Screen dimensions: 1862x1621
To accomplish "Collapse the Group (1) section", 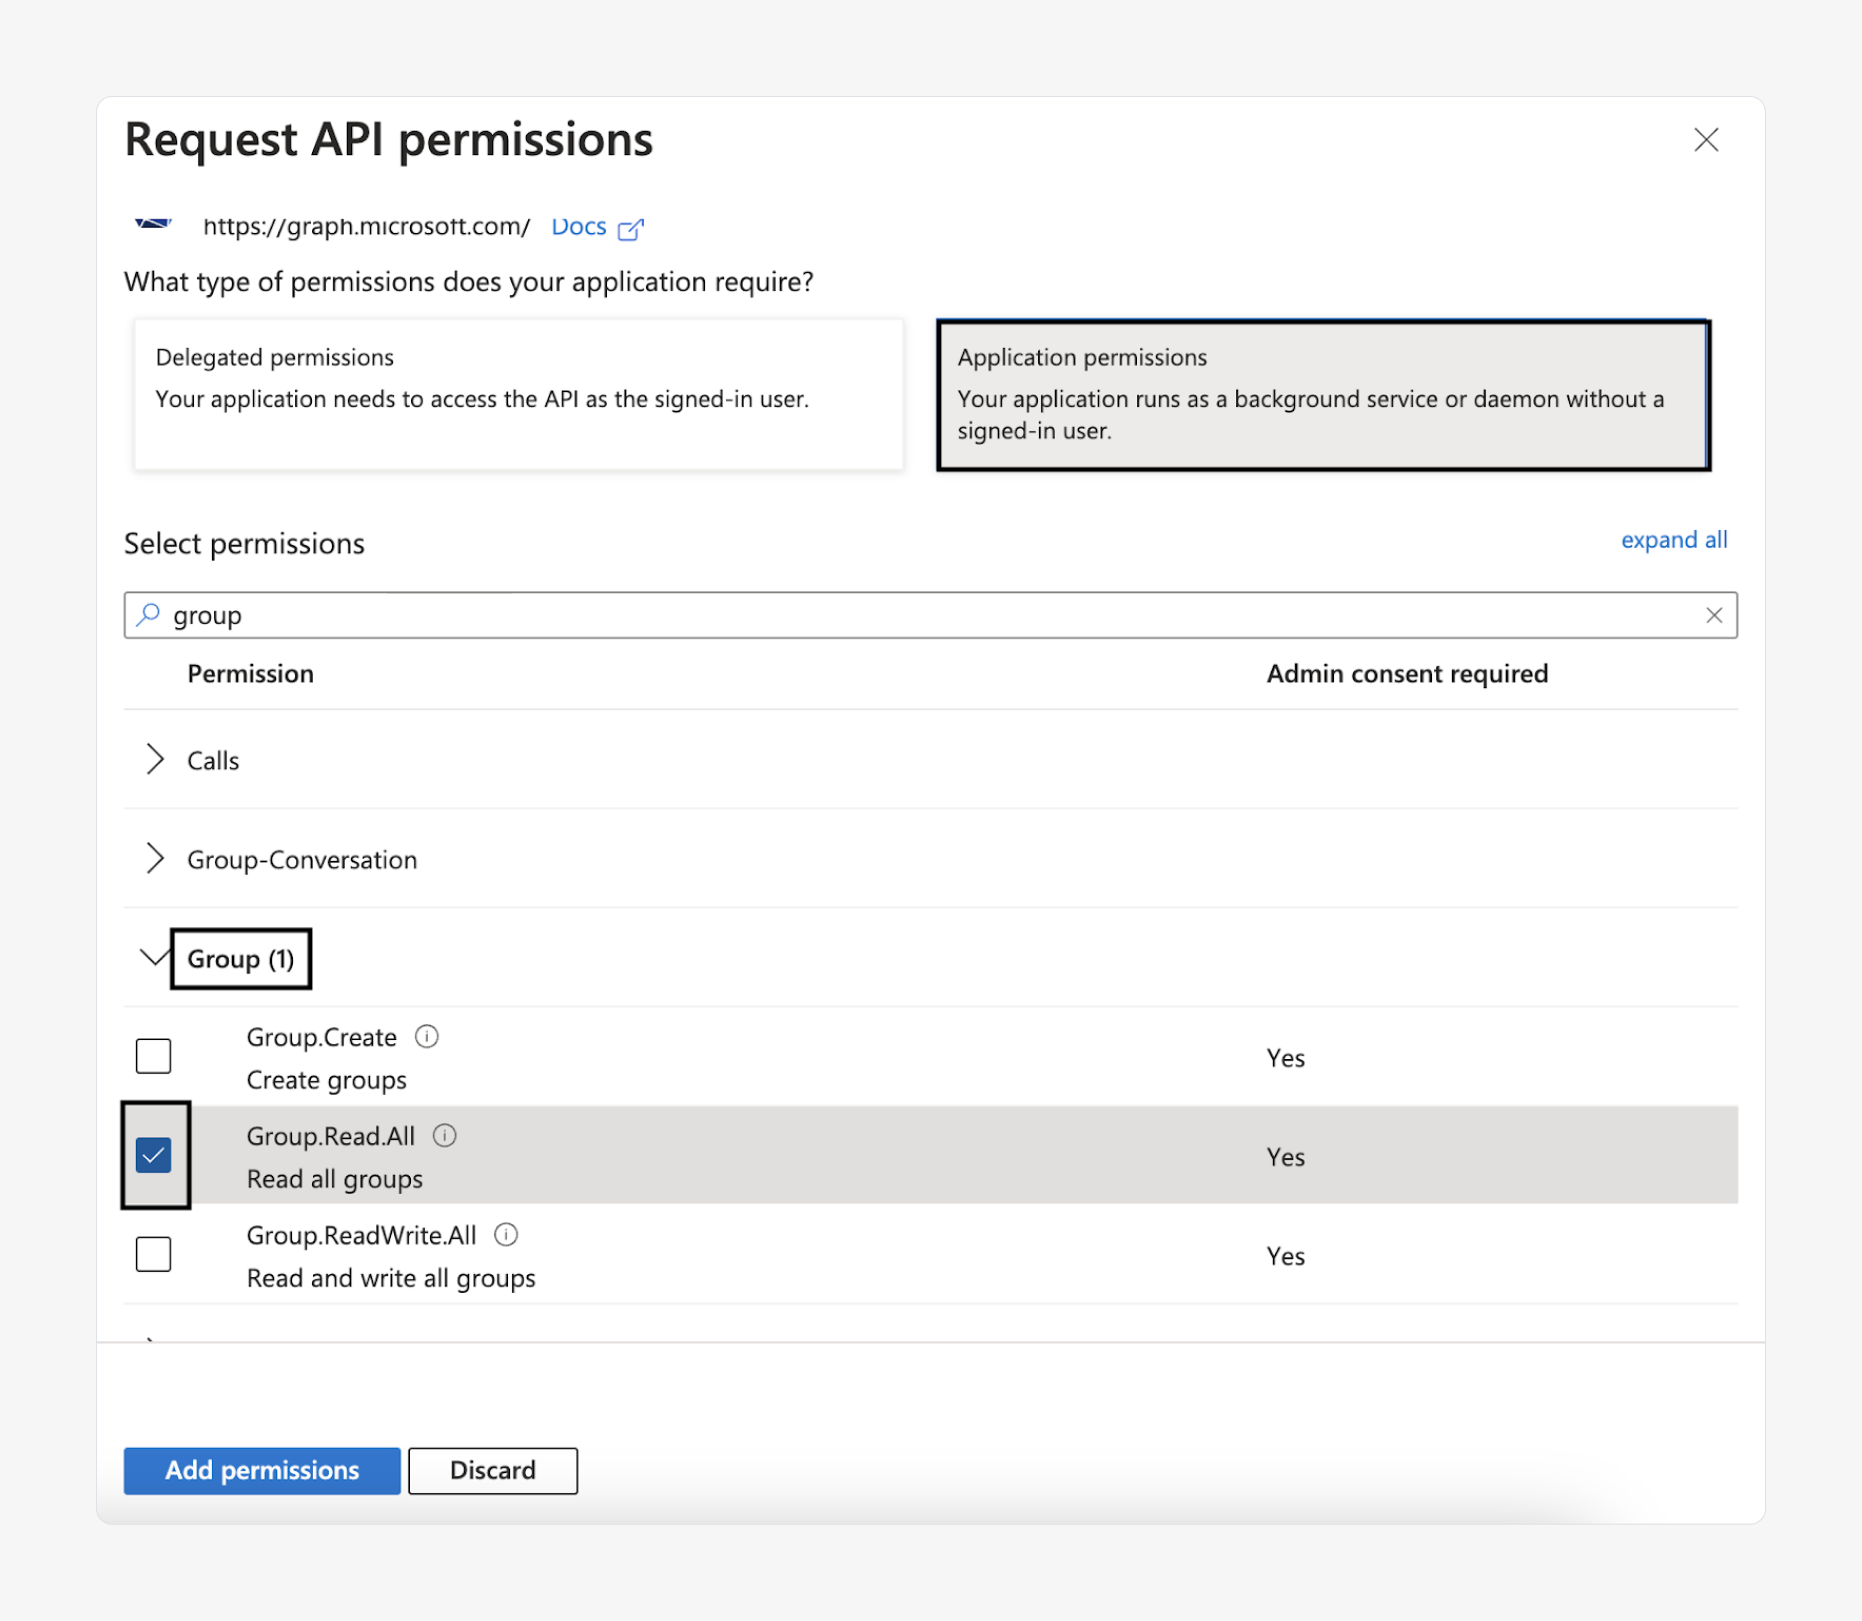I will (x=153, y=958).
